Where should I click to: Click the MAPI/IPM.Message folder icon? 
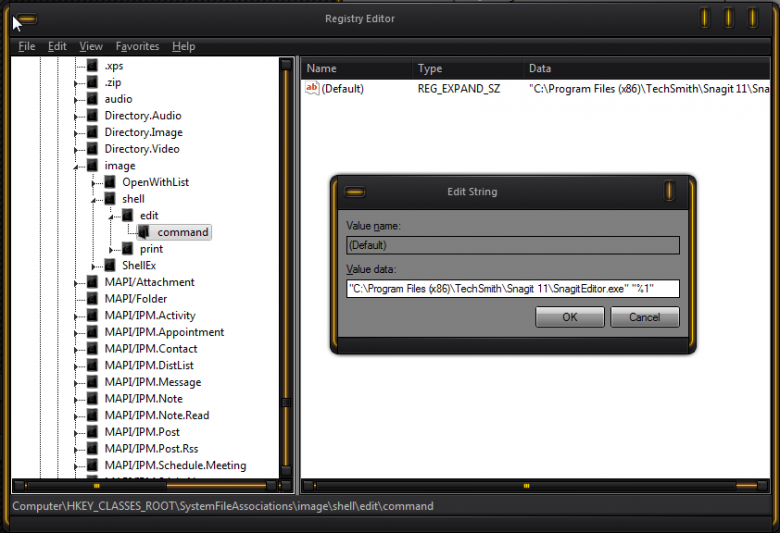click(93, 382)
